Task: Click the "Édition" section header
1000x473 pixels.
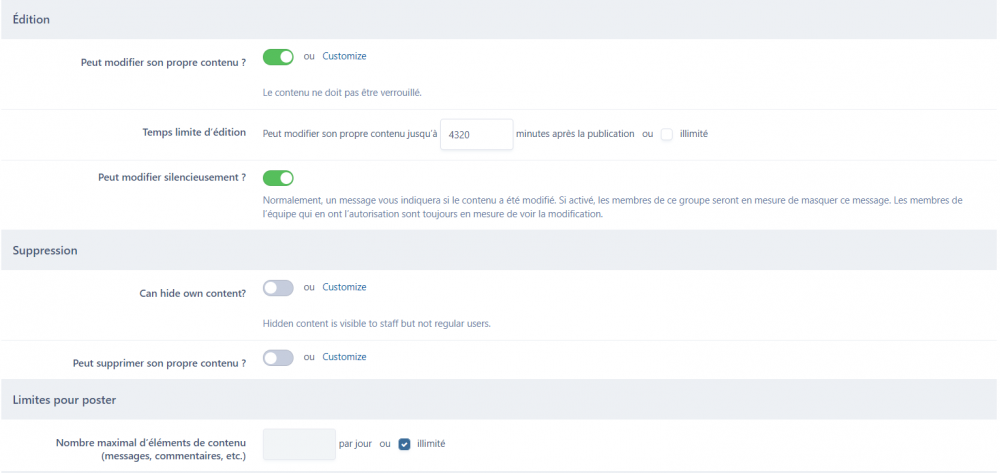Action: coord(31,19)
